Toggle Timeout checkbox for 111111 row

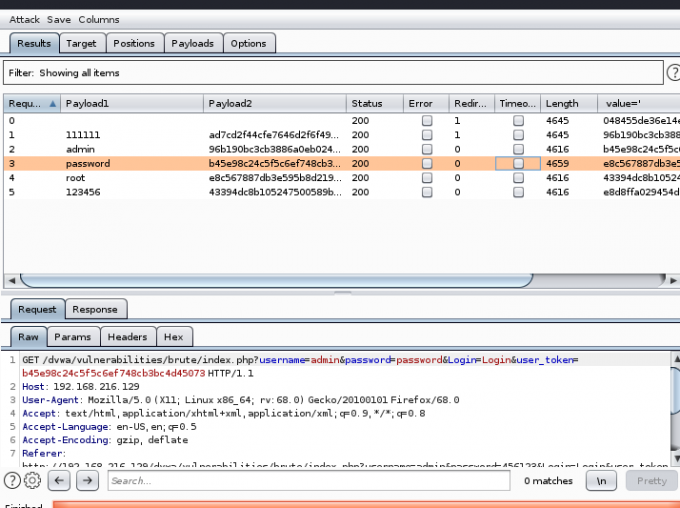(518, 135)
